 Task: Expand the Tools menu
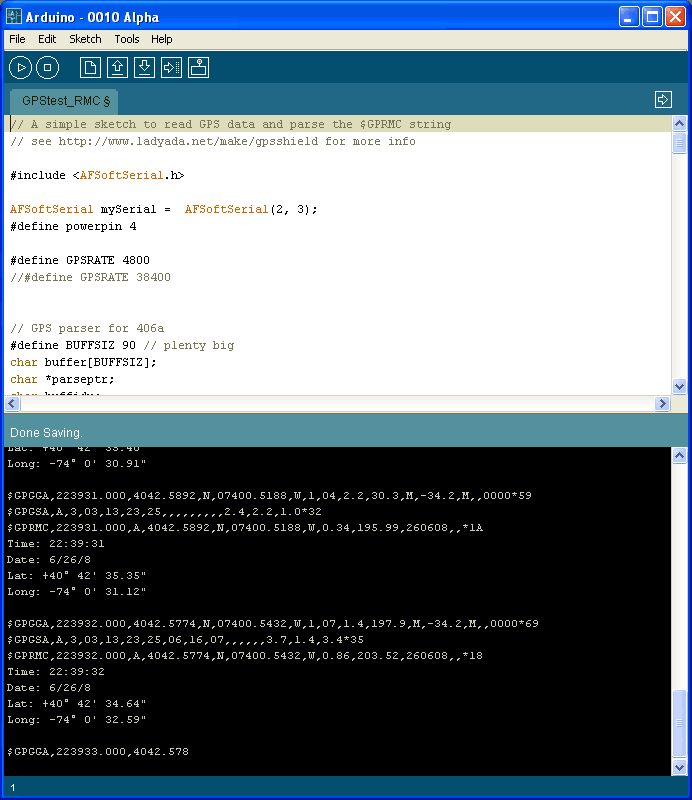[127, 39]
